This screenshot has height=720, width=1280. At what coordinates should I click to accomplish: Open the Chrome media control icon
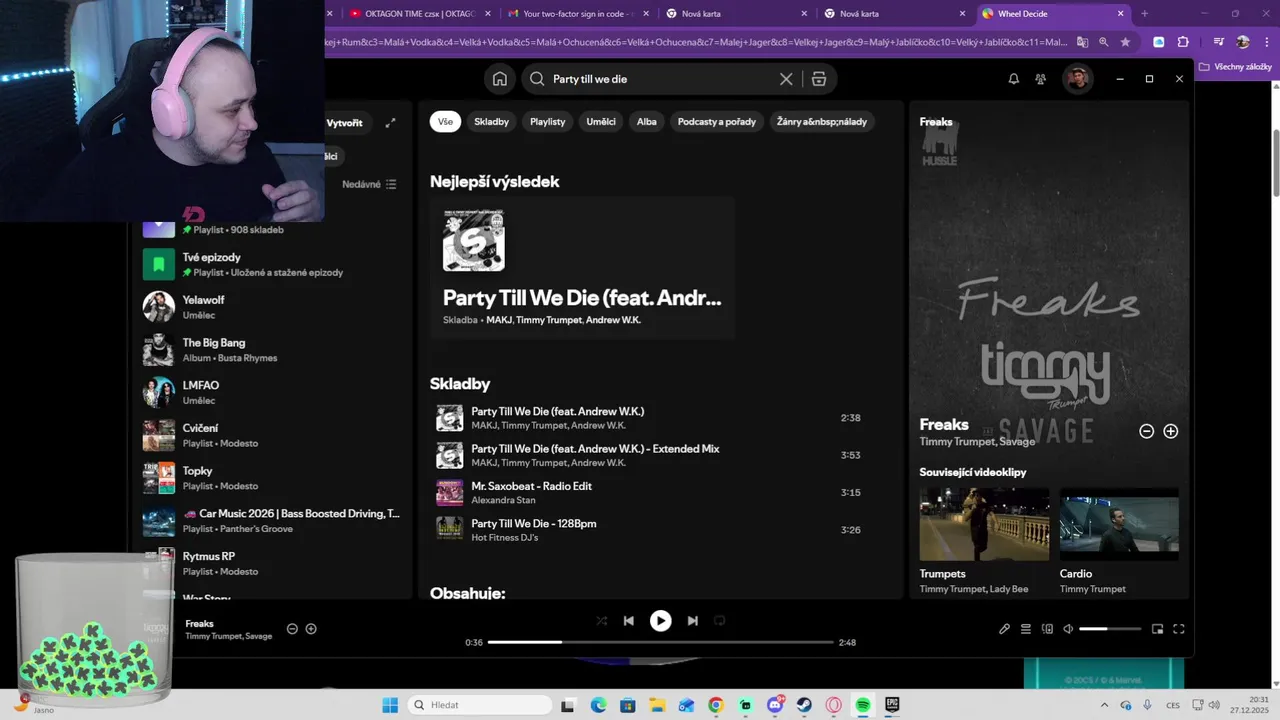click(x=1218, y=42)
